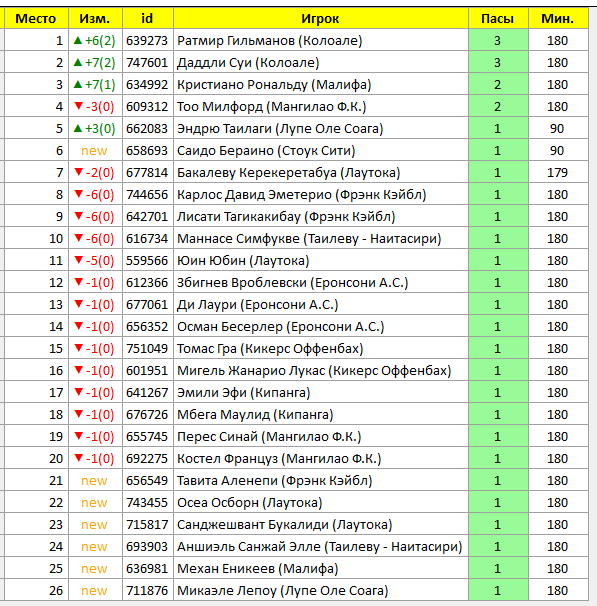Screen dimensions: 597x606
Task: Select the 179 minutes cell
Action: (x=558, y=172)
